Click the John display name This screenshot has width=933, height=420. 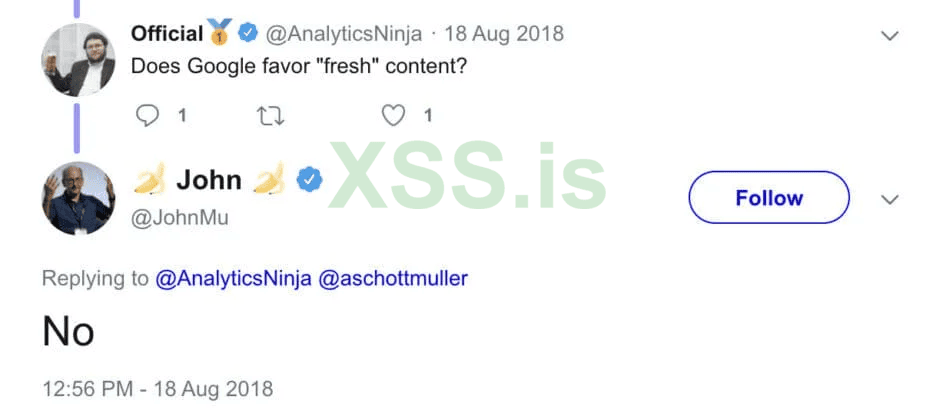[208, 180]
